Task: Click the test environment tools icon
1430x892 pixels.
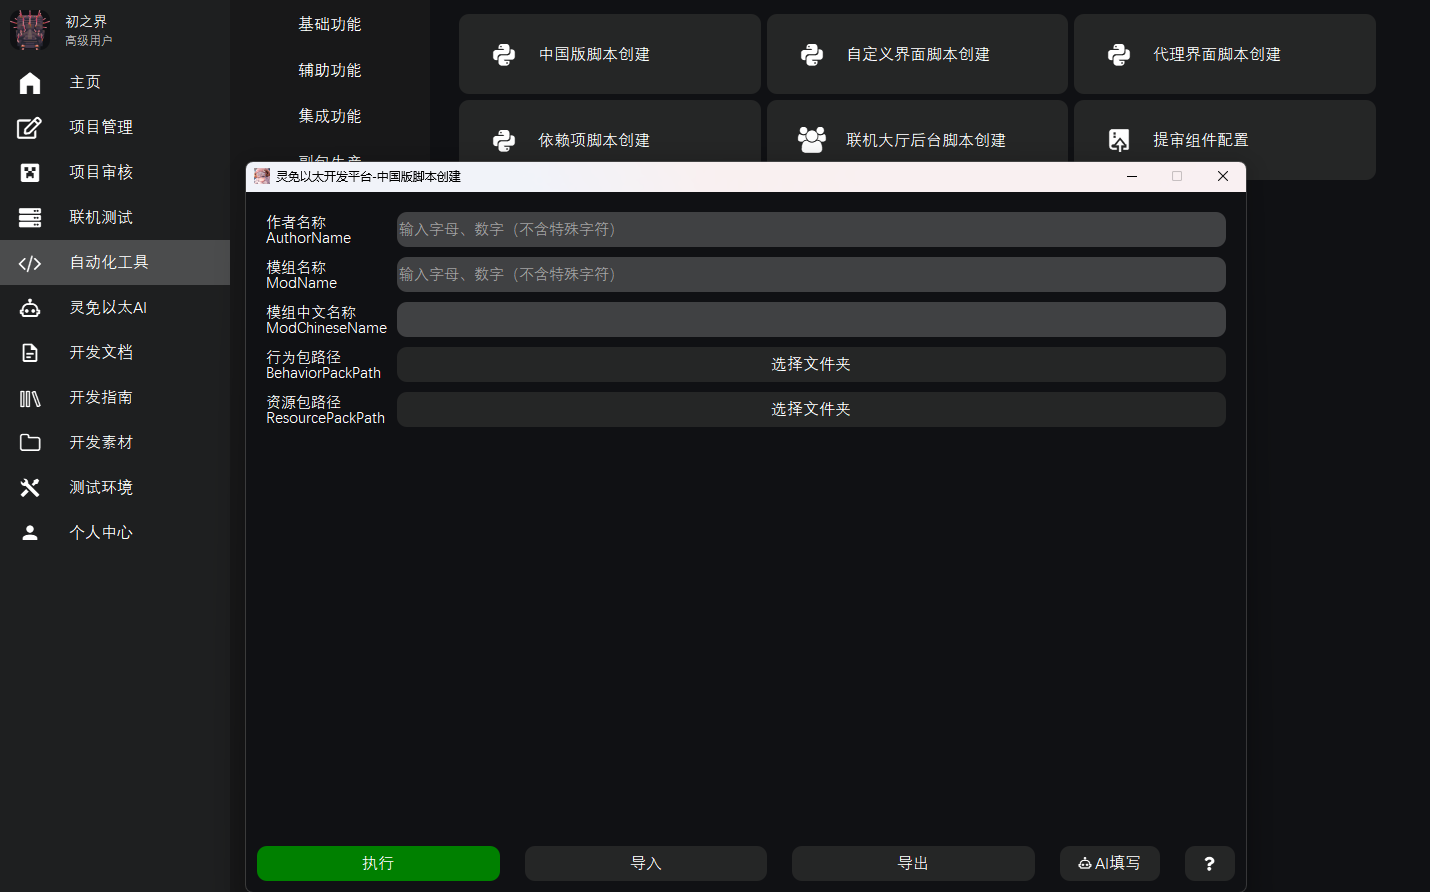Action: point(30,487)
